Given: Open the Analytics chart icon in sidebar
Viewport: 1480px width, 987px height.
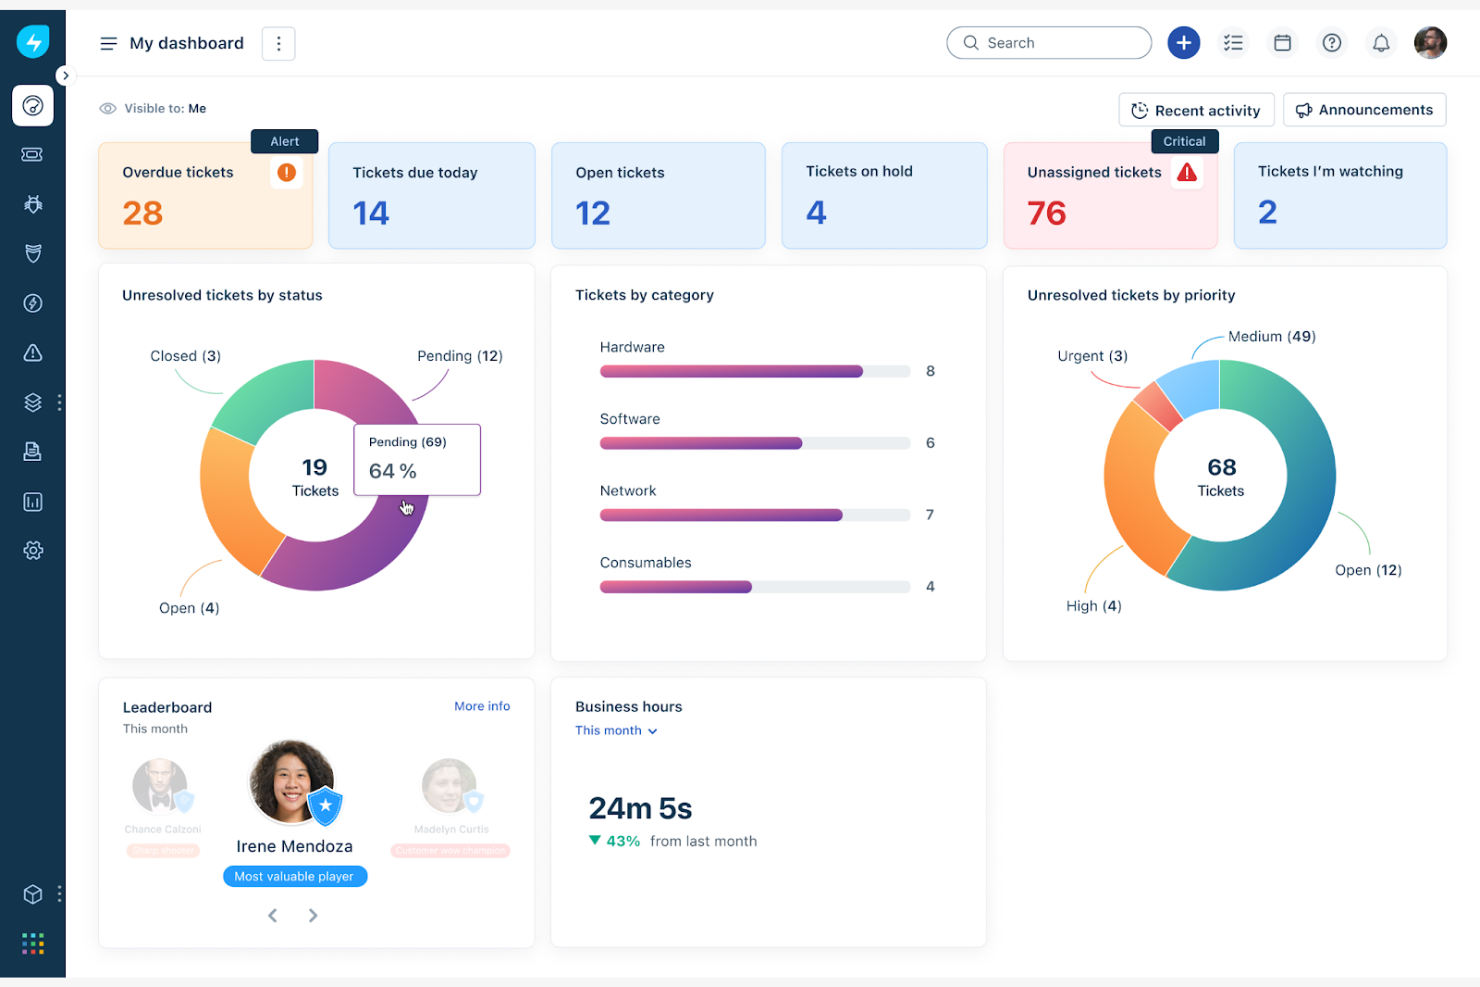Looking at the screenshot, I should click(33, 501).
